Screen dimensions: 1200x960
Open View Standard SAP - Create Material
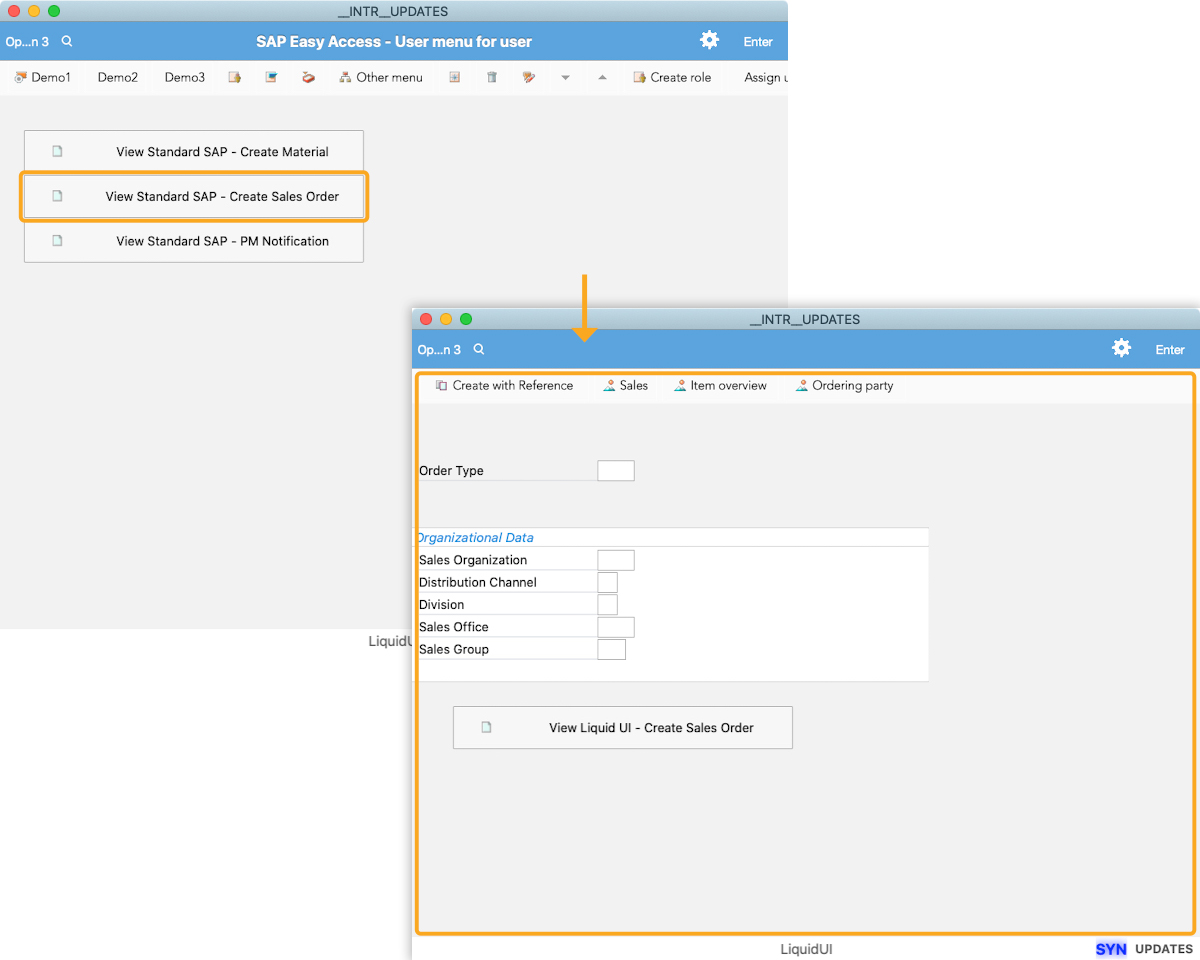click(194, 152)
